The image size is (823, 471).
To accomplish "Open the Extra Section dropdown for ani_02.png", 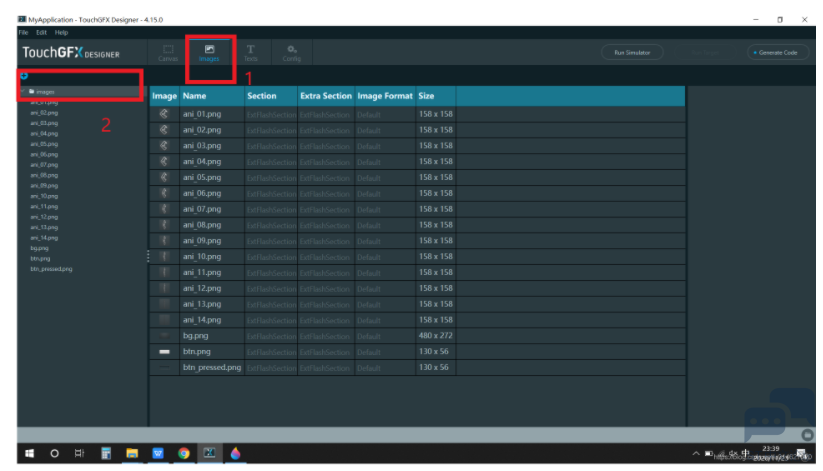I will (x=326, y=130).
